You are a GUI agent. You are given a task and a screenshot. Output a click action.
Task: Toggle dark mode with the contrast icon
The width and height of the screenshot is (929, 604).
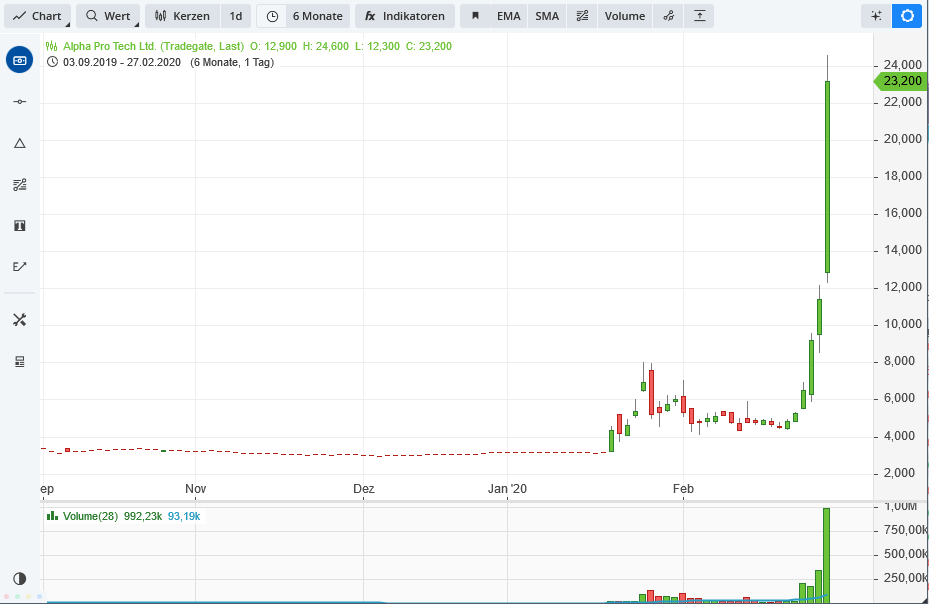click(x=20, y=578)
